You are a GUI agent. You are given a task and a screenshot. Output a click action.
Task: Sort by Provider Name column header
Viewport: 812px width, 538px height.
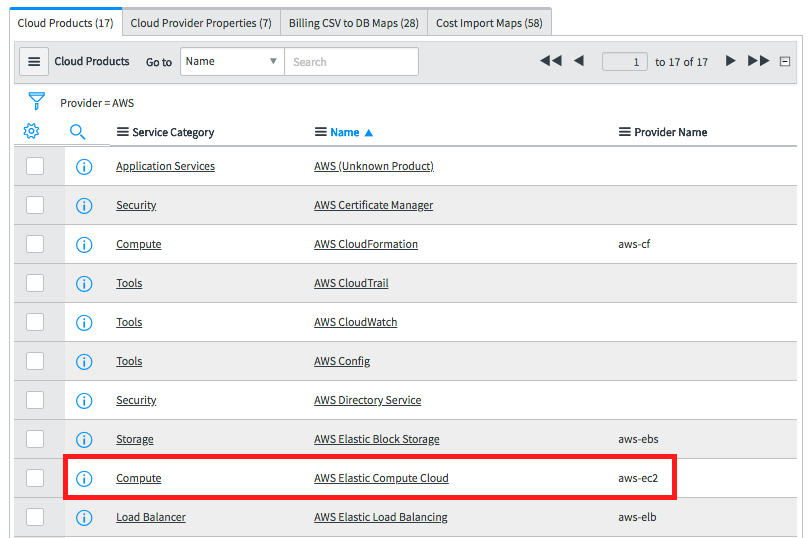(671, 133)
